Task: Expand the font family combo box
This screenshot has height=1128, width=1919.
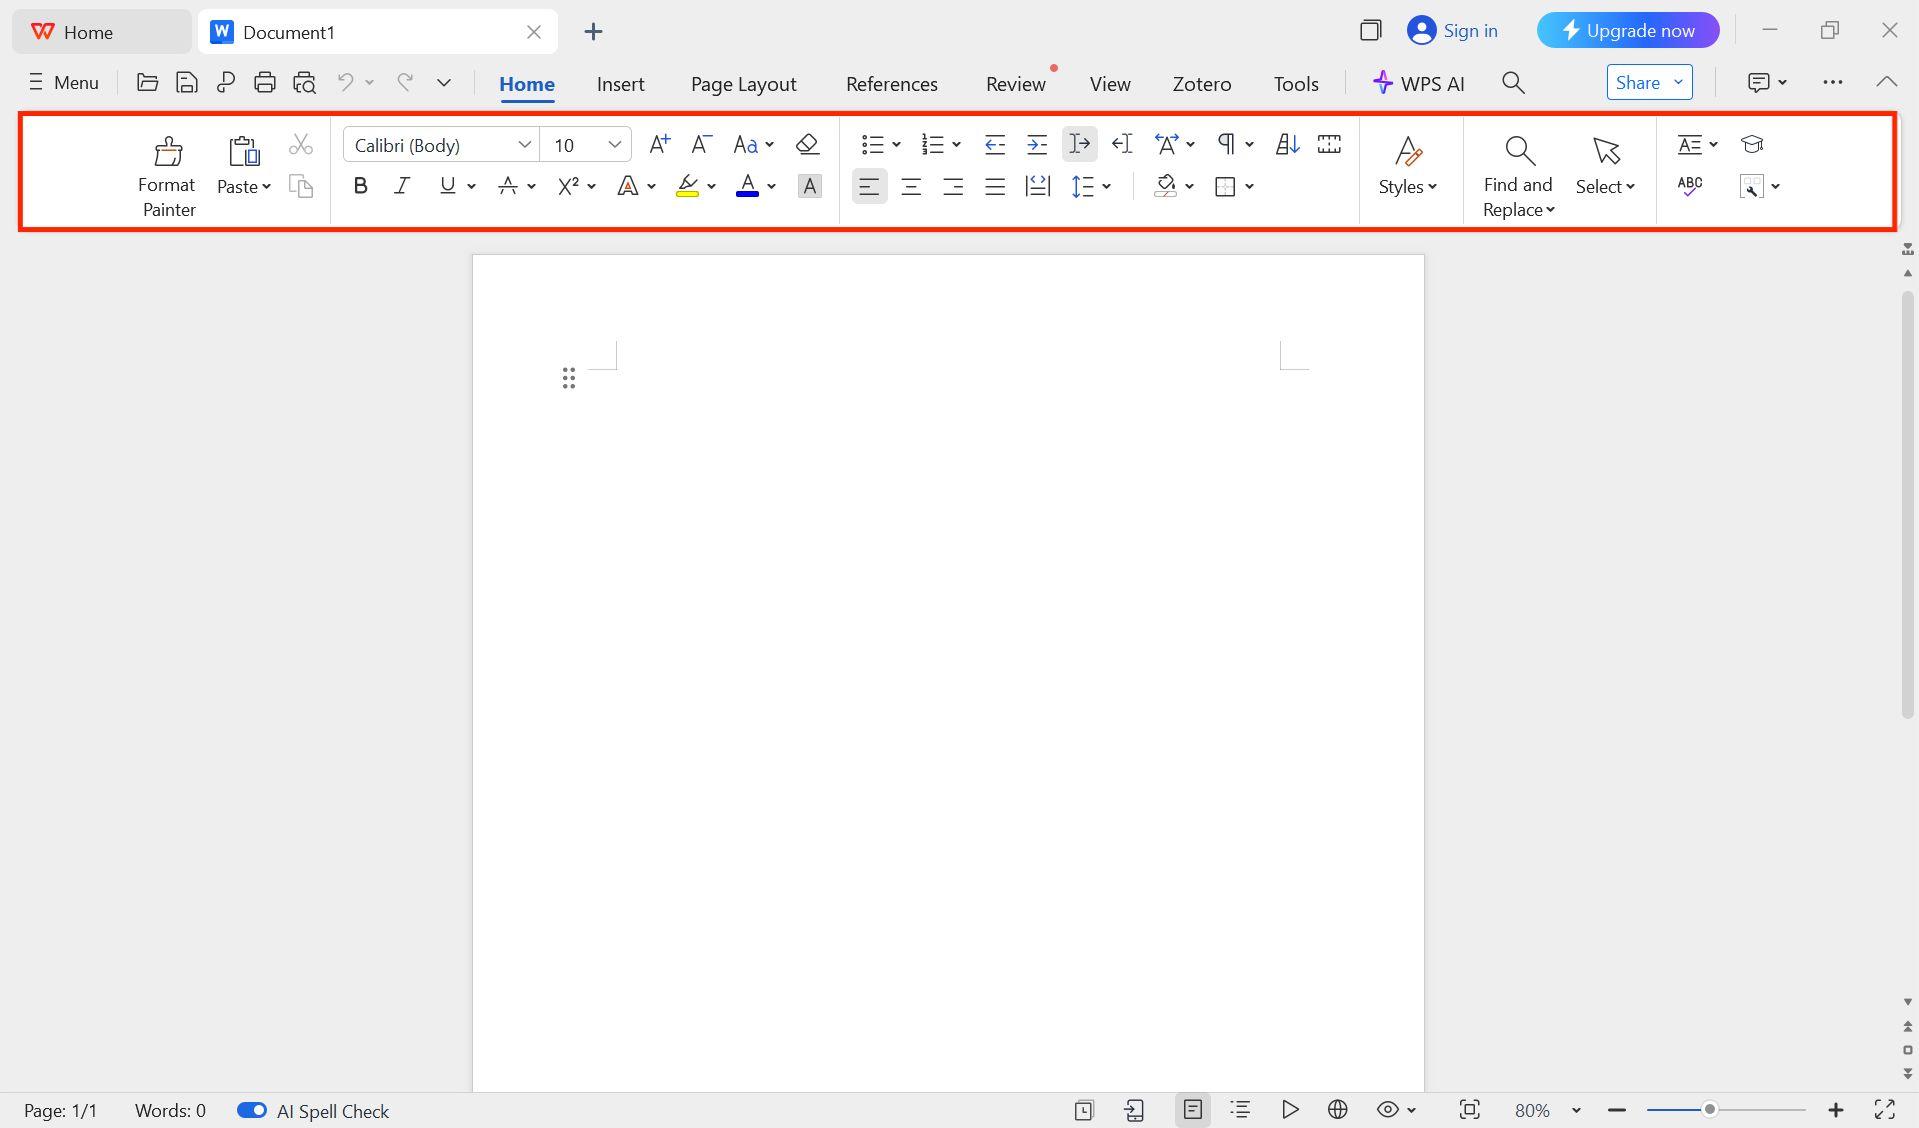Action: 524,144
